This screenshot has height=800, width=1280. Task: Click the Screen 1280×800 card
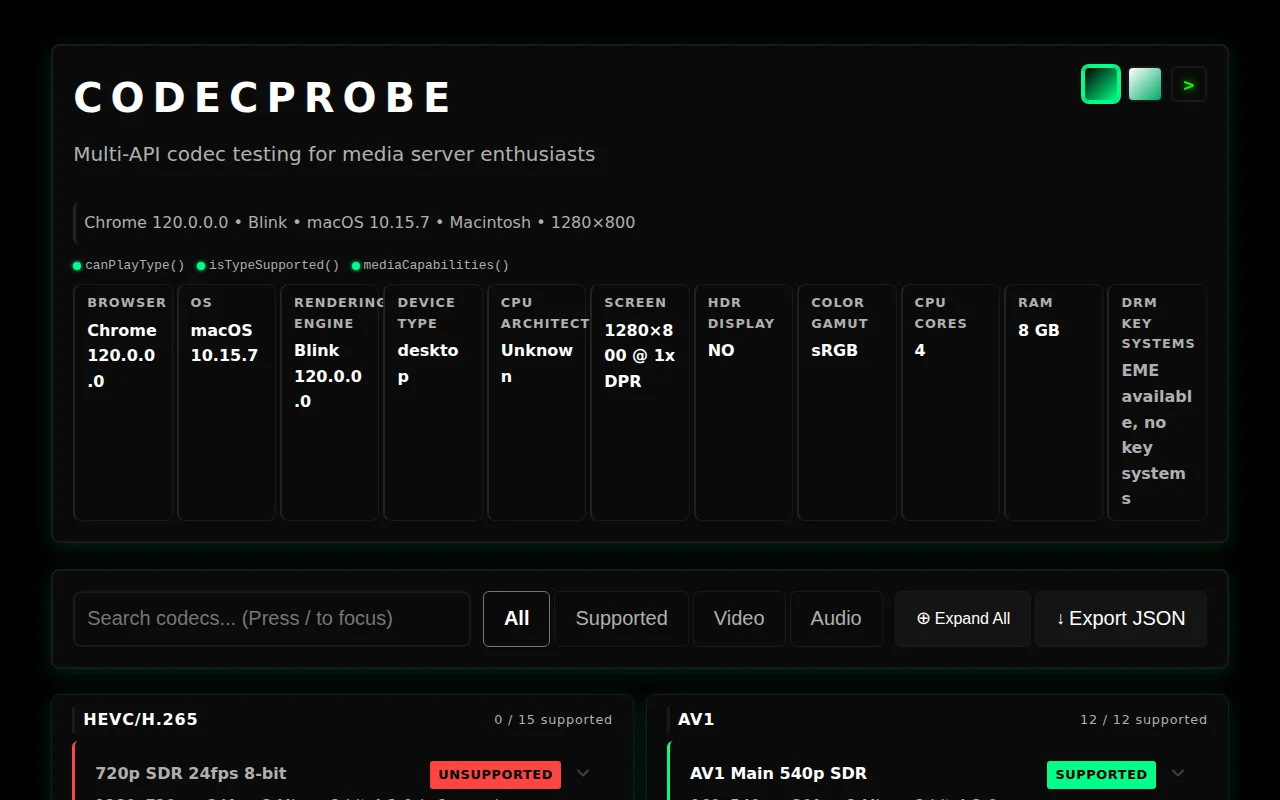coord(640,402)
